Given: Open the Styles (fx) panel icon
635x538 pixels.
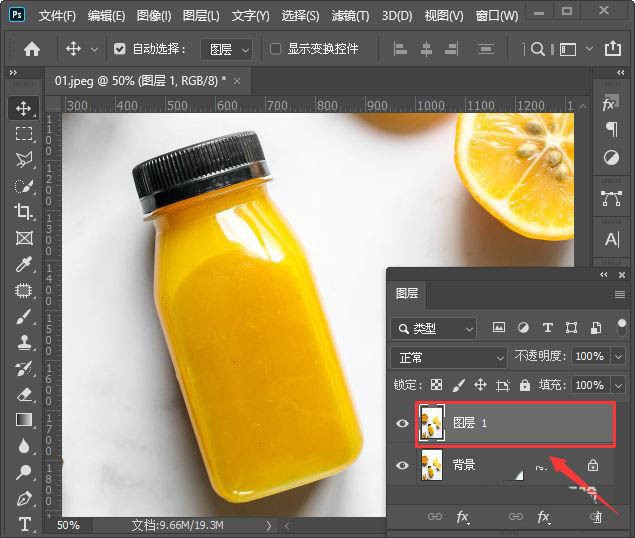Looking at the screenshot, I should click(x=611, y=104).
